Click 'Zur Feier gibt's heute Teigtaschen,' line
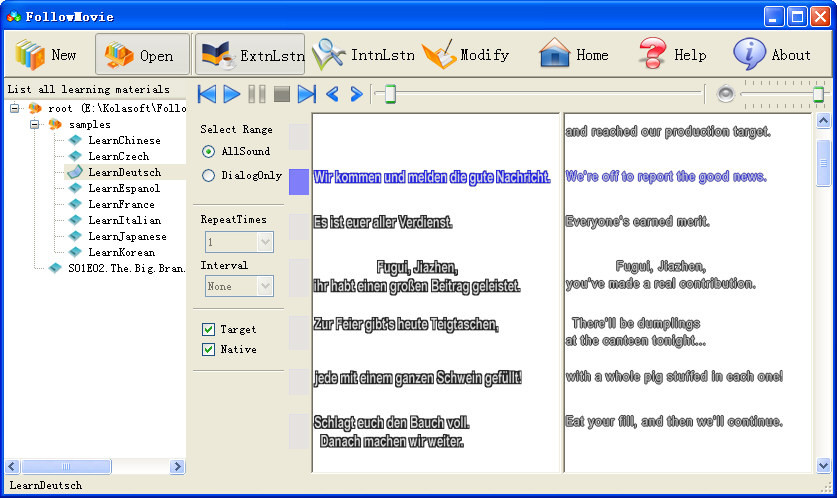Screen dimensions: 837x498 (406, 324)
